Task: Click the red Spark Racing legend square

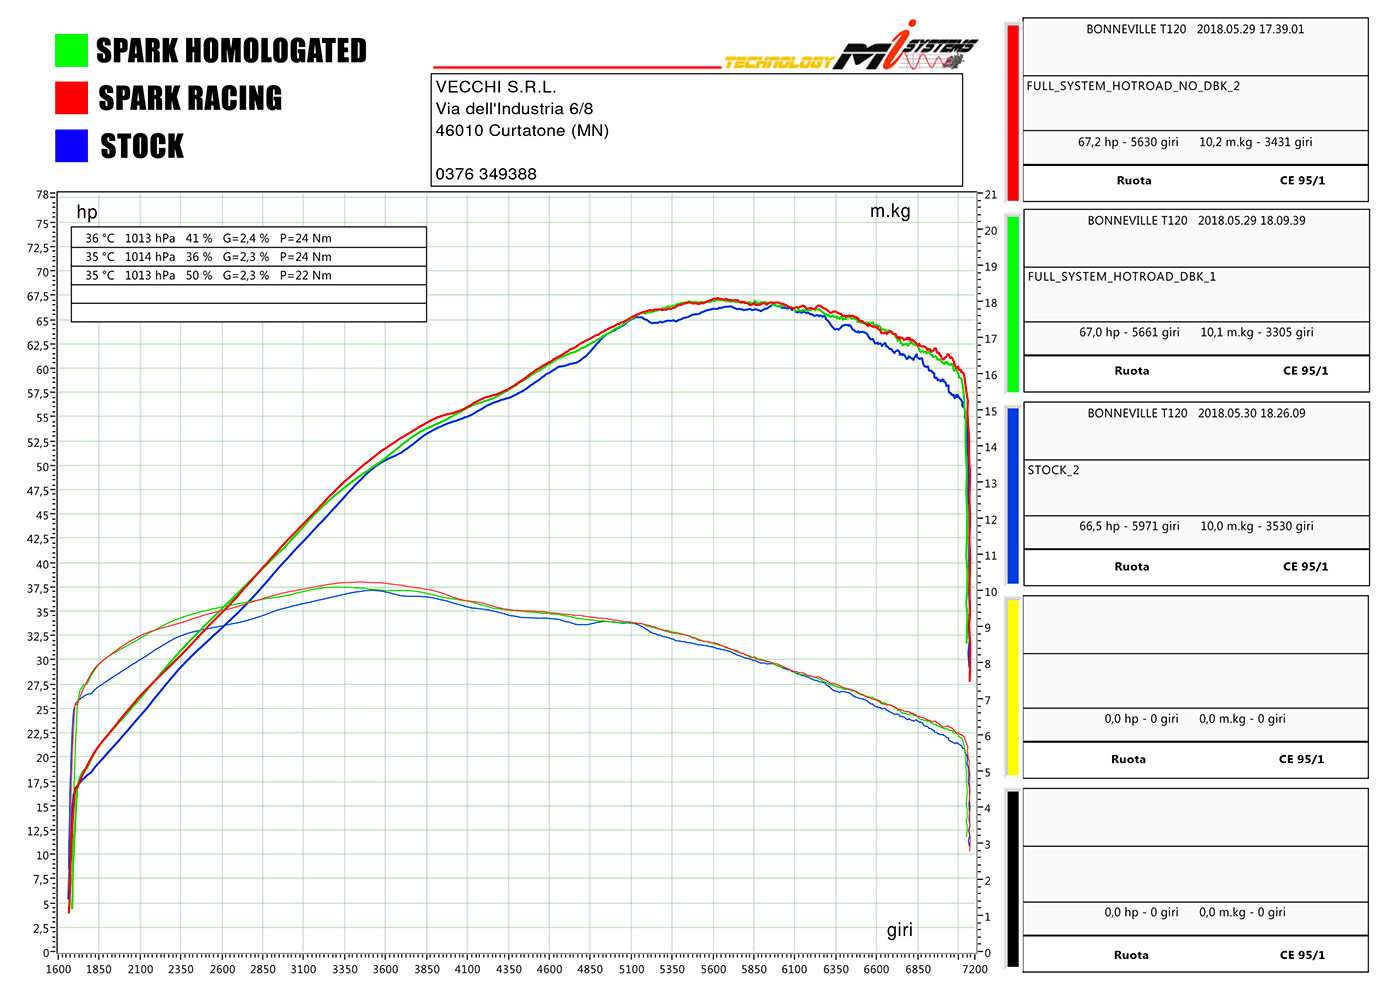Action: coord(71,98)
